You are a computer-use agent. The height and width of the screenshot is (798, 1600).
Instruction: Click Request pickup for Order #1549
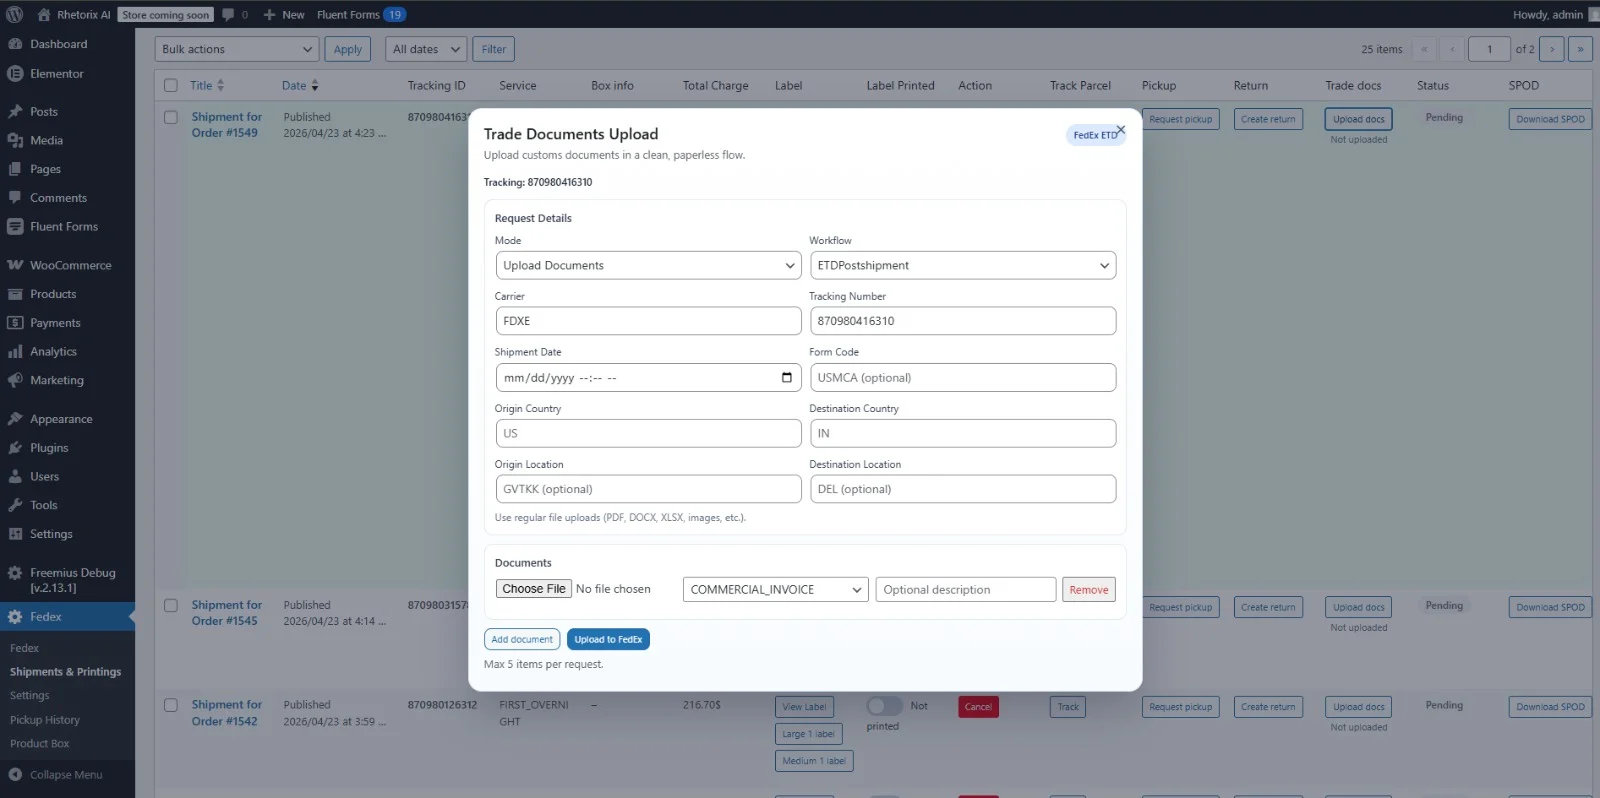(x=1180, y=119)
